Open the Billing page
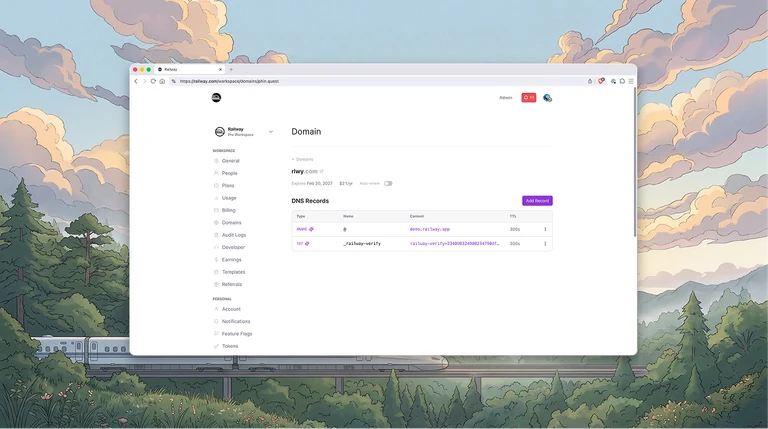Screen dimensions: 768x429 pos(225,210)
